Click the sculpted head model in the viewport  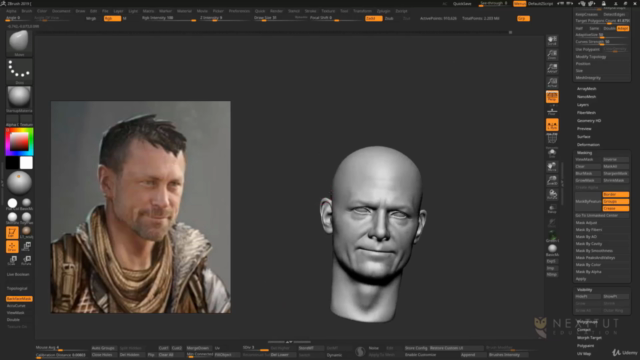pos(373,233)
